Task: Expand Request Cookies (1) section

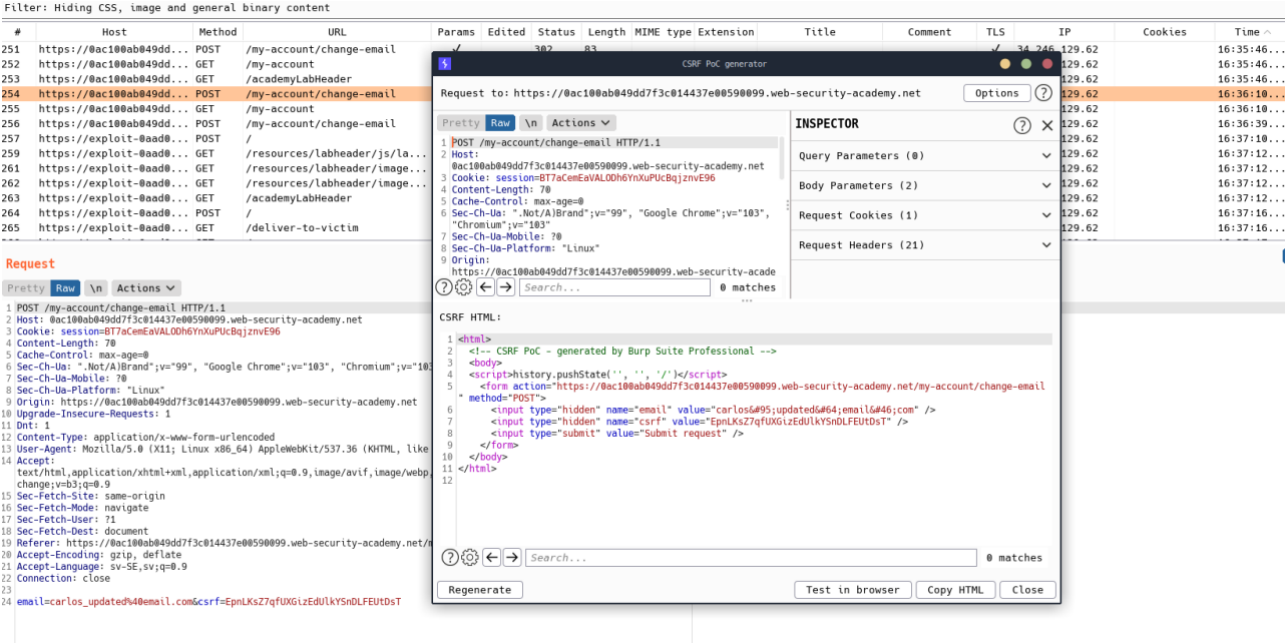Action: (x=925, y=215)
